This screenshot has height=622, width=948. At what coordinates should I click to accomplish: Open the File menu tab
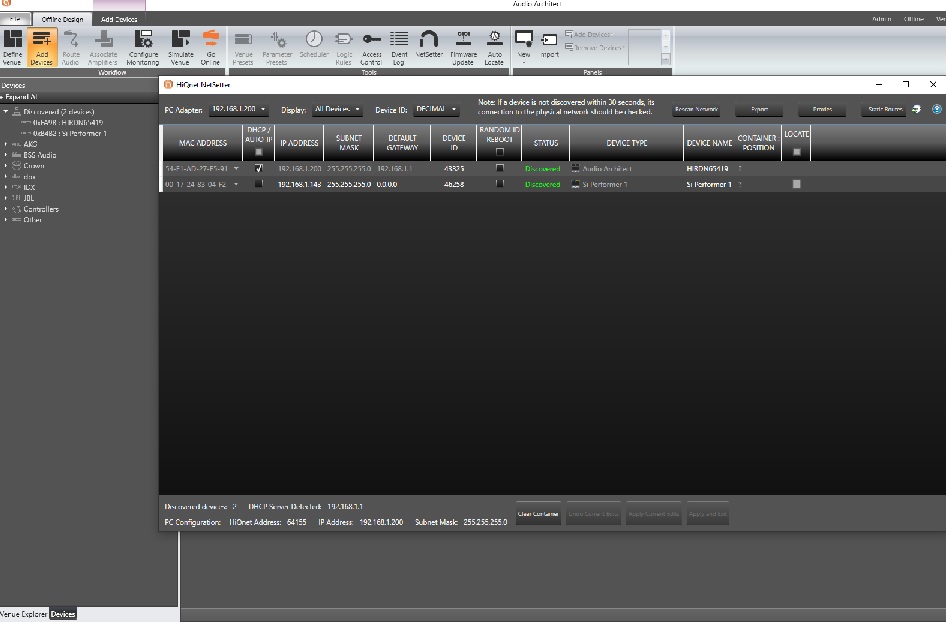(x=15, y=19)
